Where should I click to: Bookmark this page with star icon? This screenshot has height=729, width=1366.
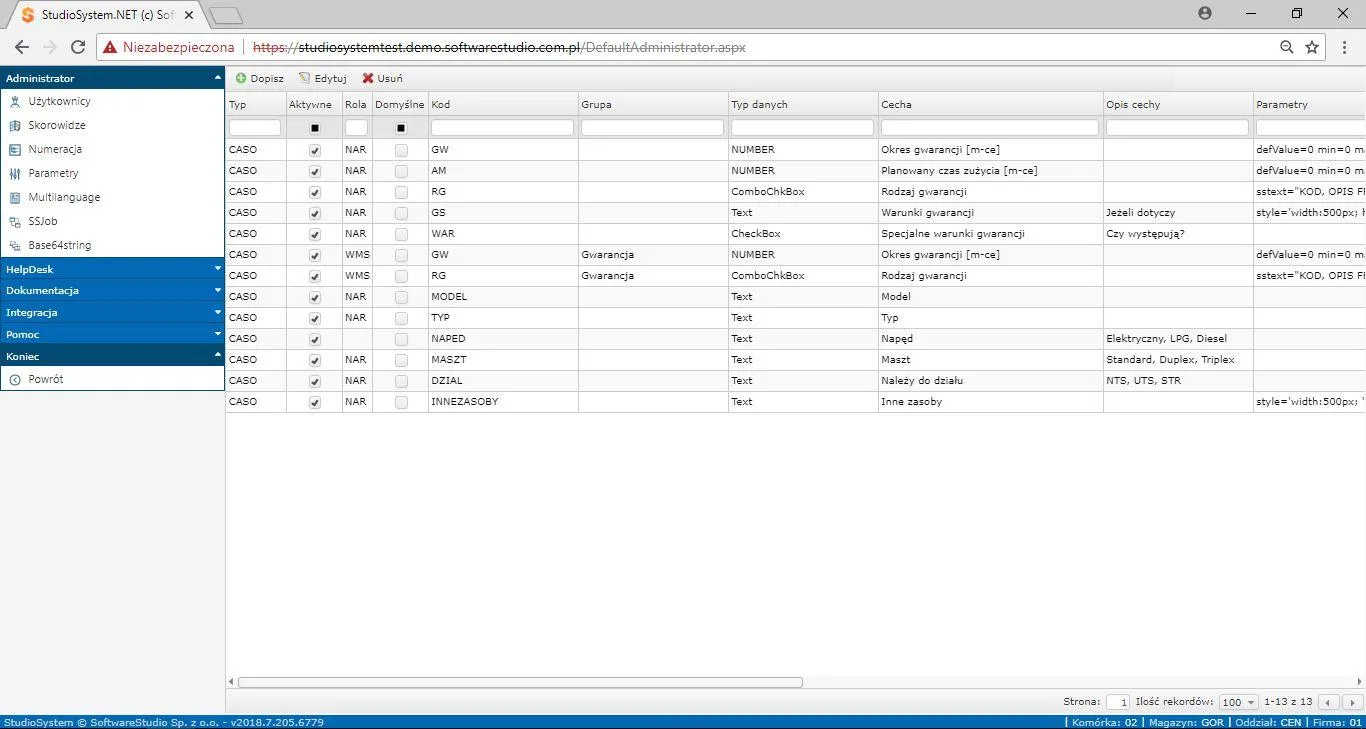tap(1312, 47)
